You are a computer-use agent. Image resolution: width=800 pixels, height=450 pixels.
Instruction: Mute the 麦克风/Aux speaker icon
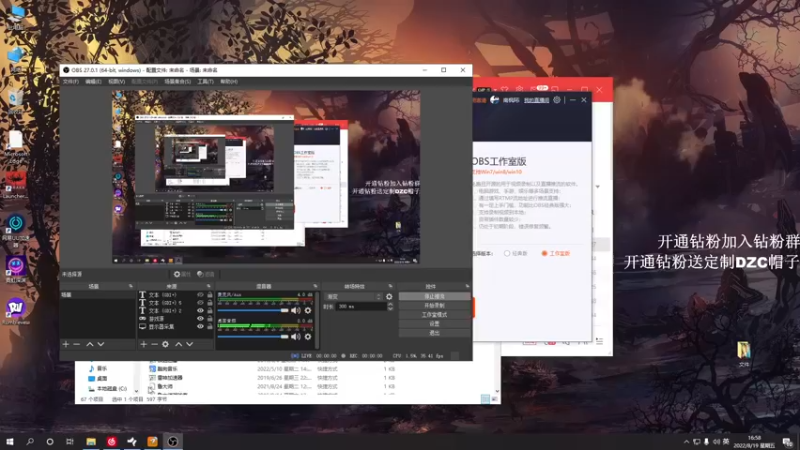(295, 310)
